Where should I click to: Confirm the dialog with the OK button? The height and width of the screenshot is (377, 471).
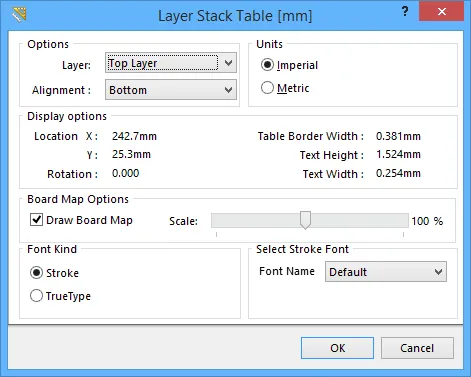[x=337, y=348]
